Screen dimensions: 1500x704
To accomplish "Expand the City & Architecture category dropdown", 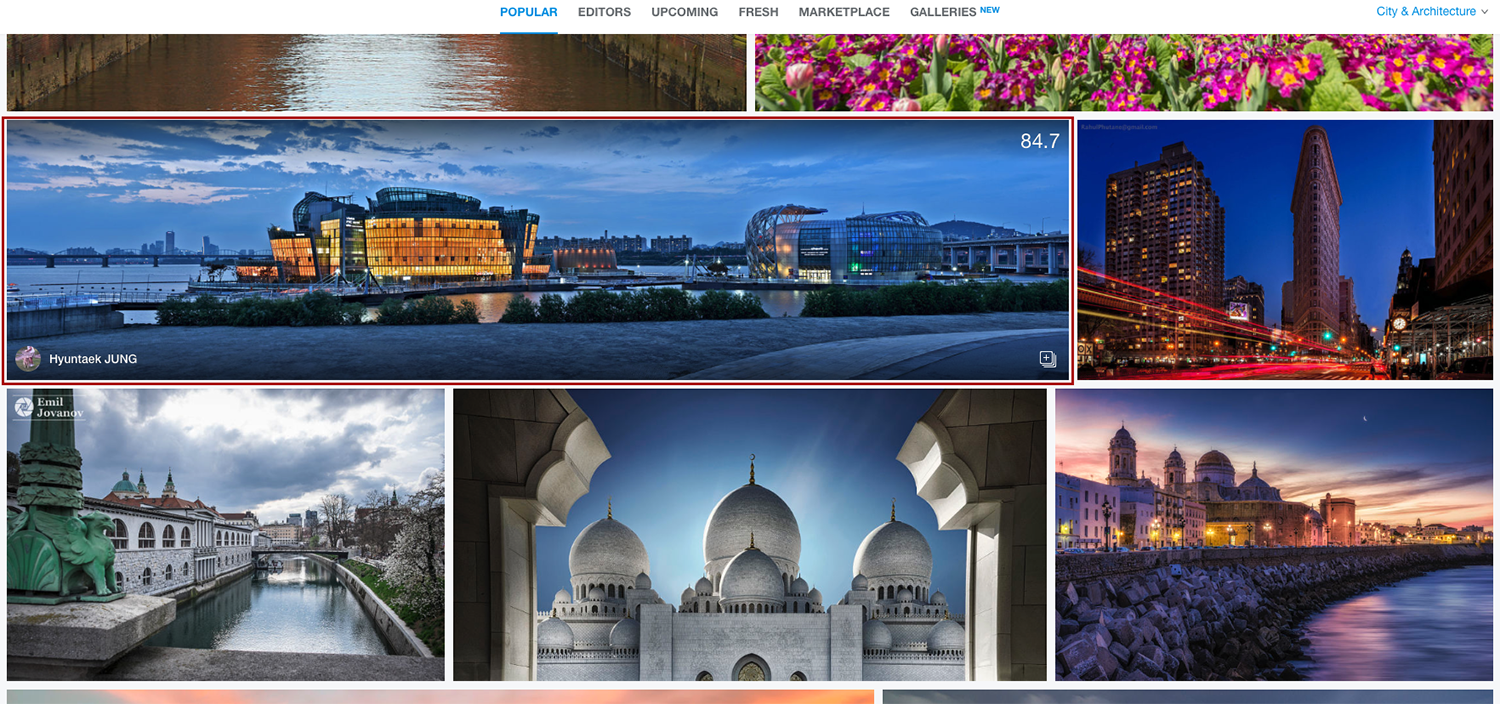I will (1432, 12).
